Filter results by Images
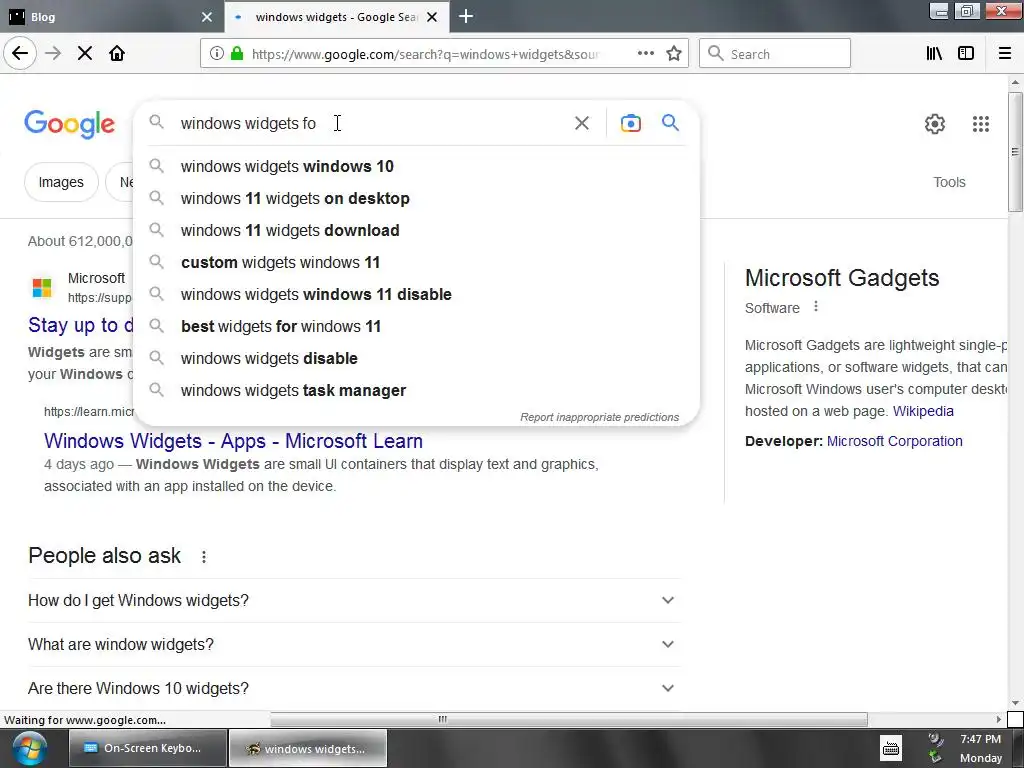This screenshot has width=1024, height=768. 61,182
